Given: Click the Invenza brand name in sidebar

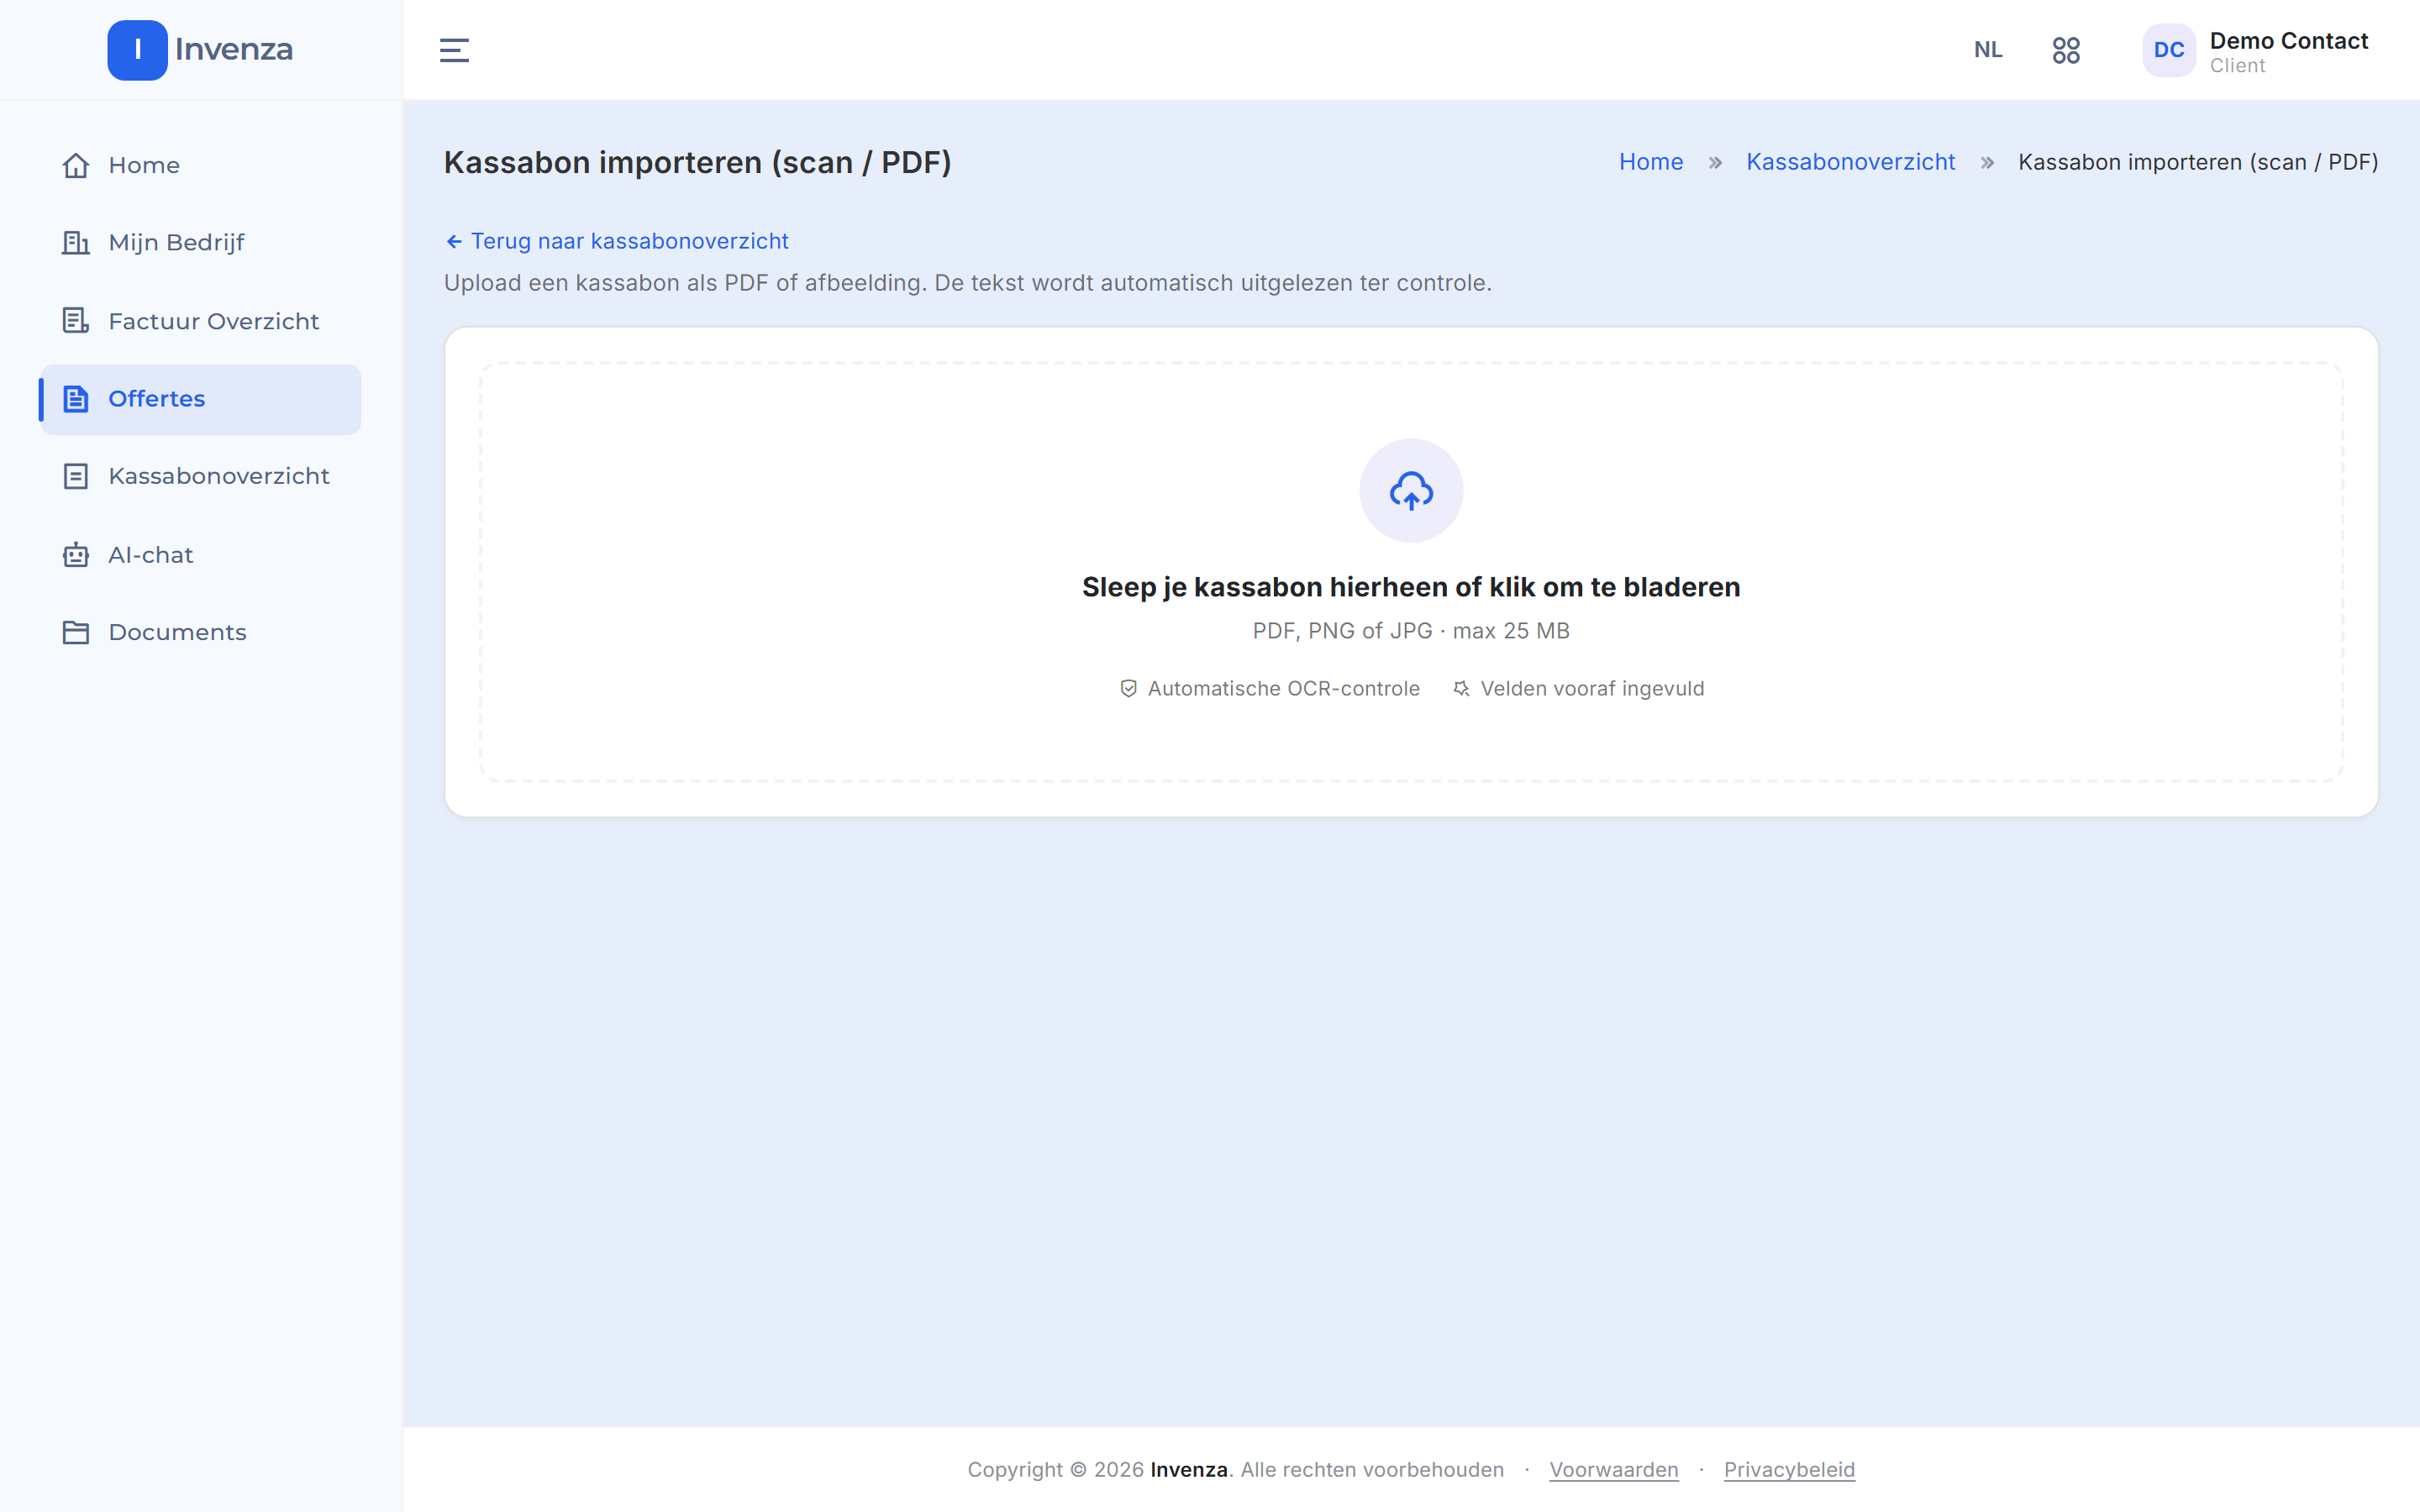Looking at the screenshot, I should coord(234,49).
